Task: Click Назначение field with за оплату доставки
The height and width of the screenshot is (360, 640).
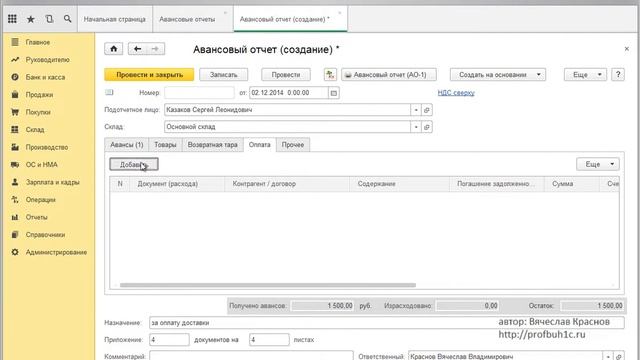Action: [387, 322]
